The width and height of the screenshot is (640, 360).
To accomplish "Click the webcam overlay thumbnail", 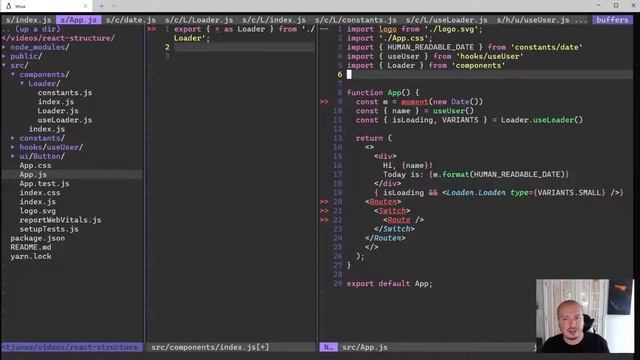I will tap(584, 316).
